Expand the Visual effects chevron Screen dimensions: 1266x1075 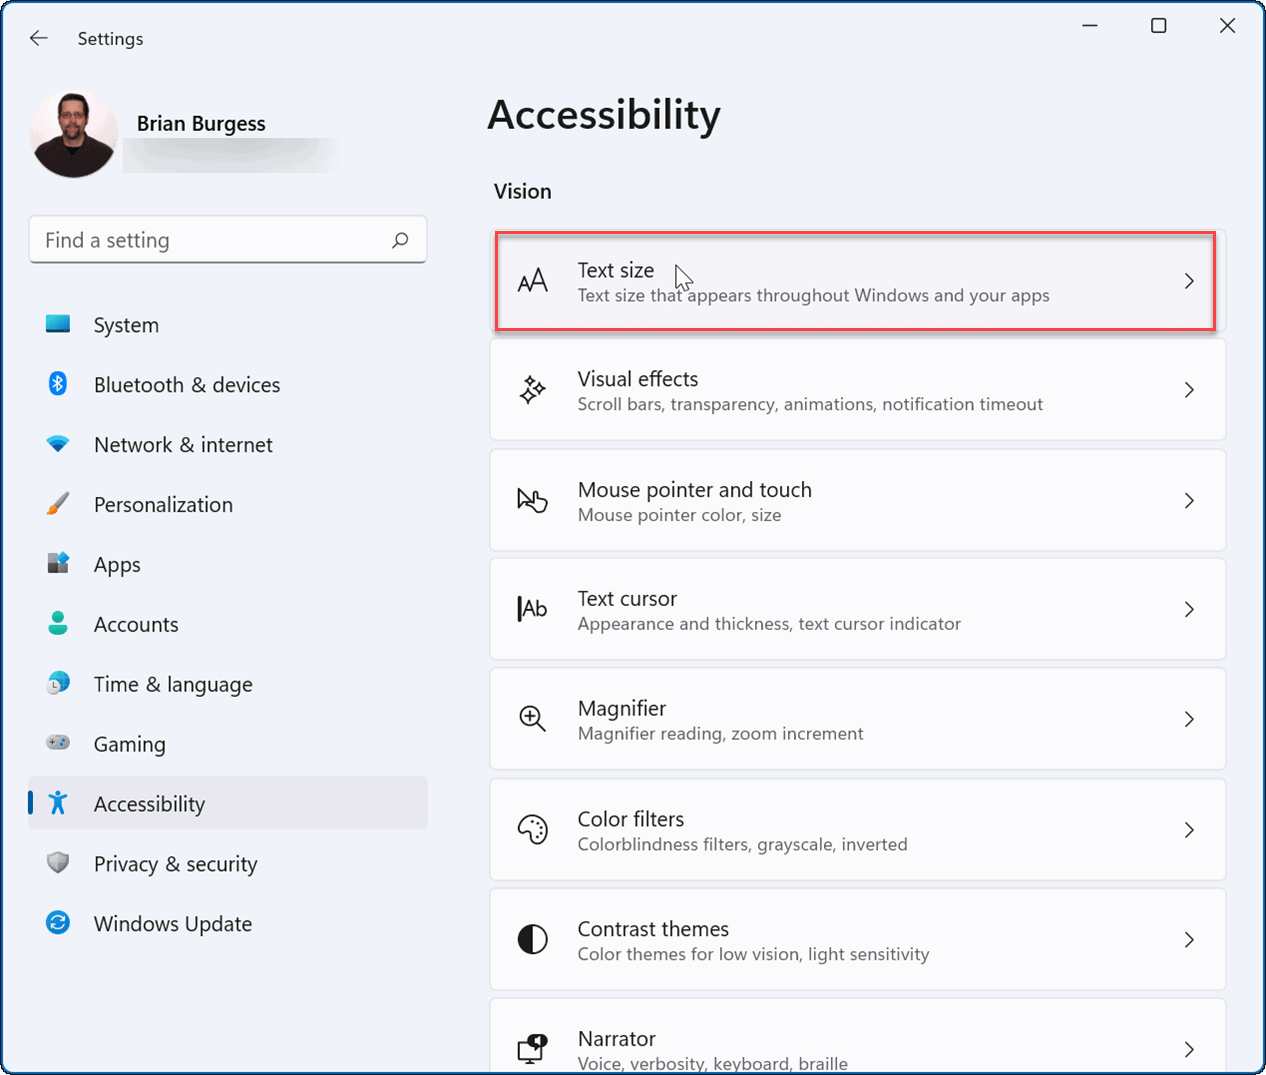(x=1189, y=390)
